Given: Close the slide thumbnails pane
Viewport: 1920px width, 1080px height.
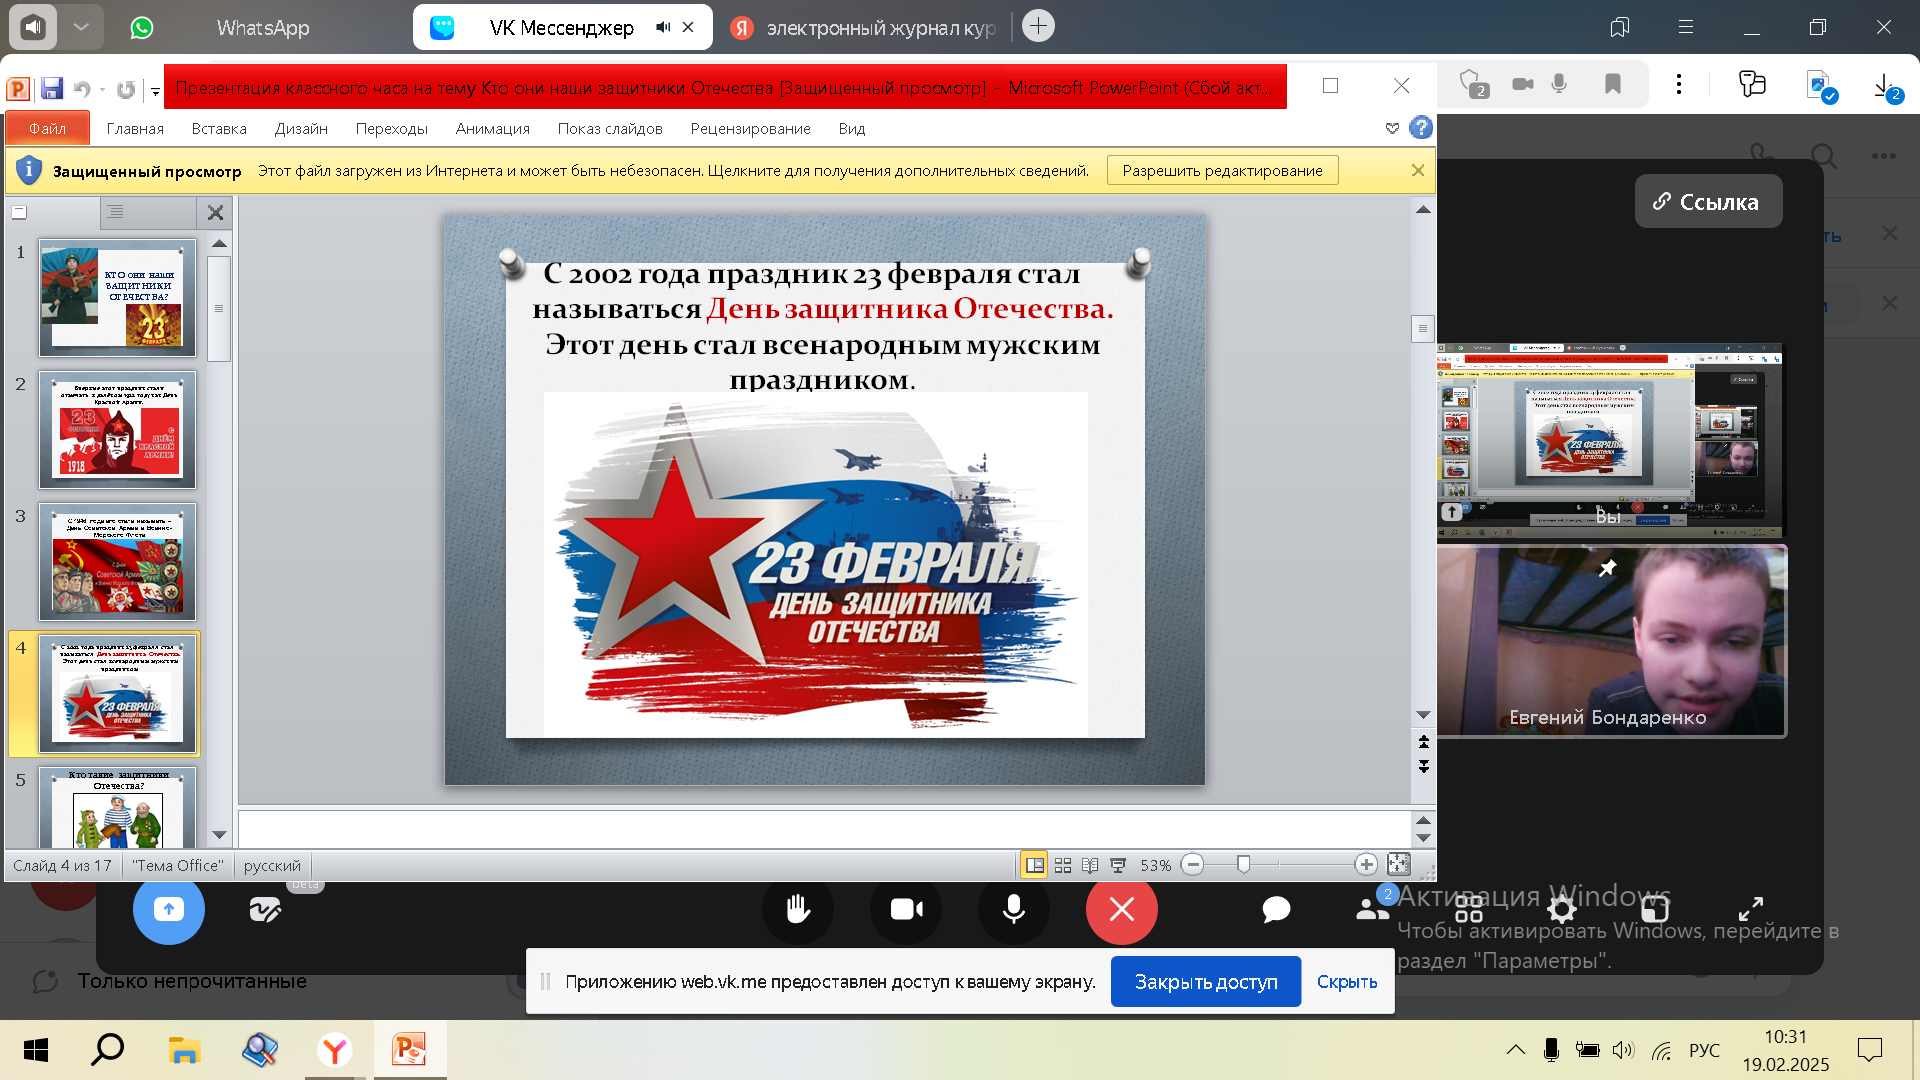Looking at the screenshot, I should (215, 213).
